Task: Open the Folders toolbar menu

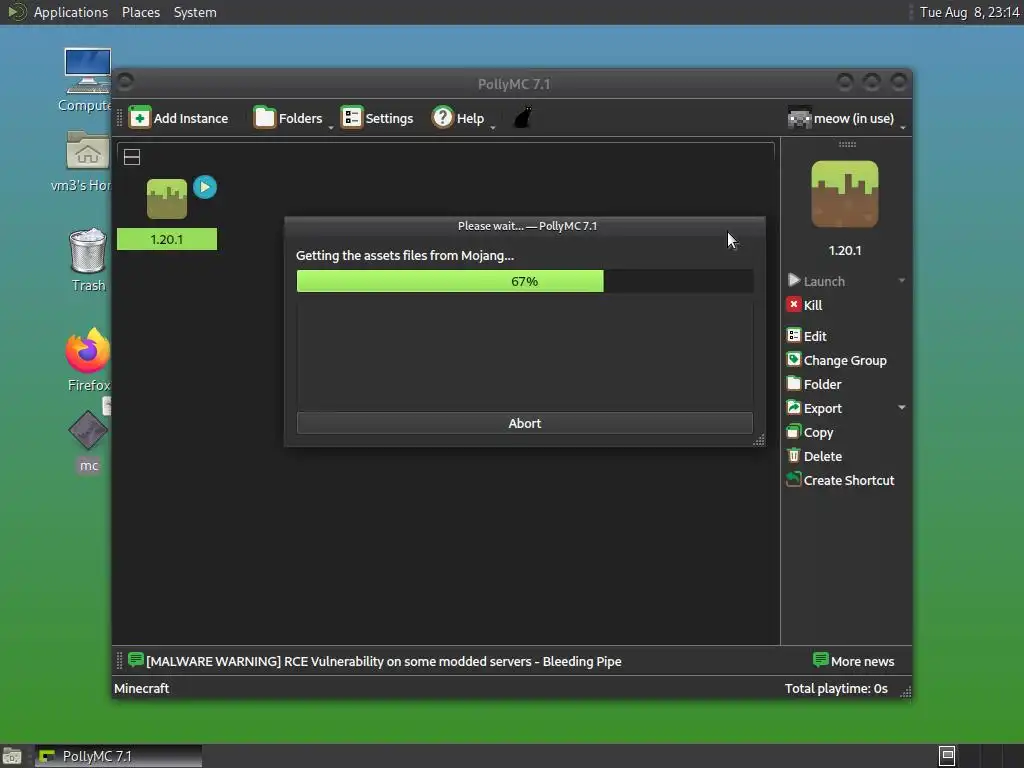Action: pyautogui.click(x=288, y=118)
